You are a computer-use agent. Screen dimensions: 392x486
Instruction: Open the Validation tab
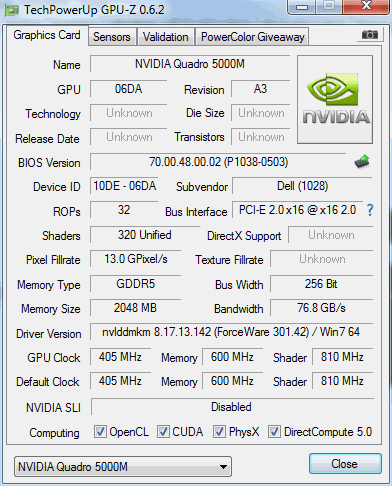[166, 37]
